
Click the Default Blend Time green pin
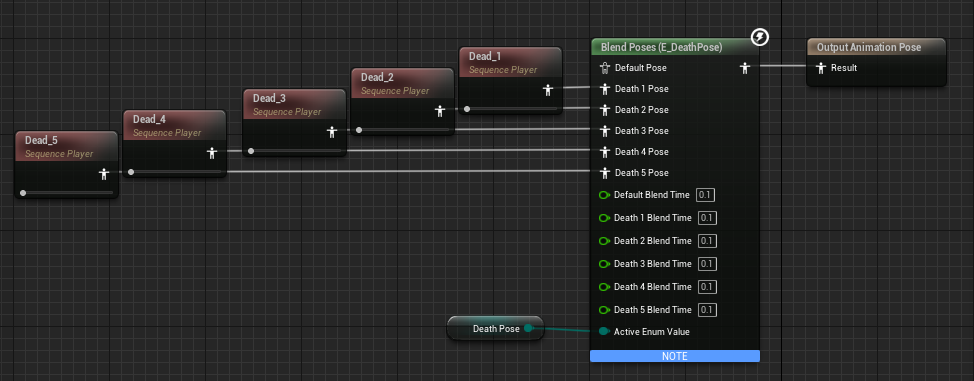[x=604, y=195]
